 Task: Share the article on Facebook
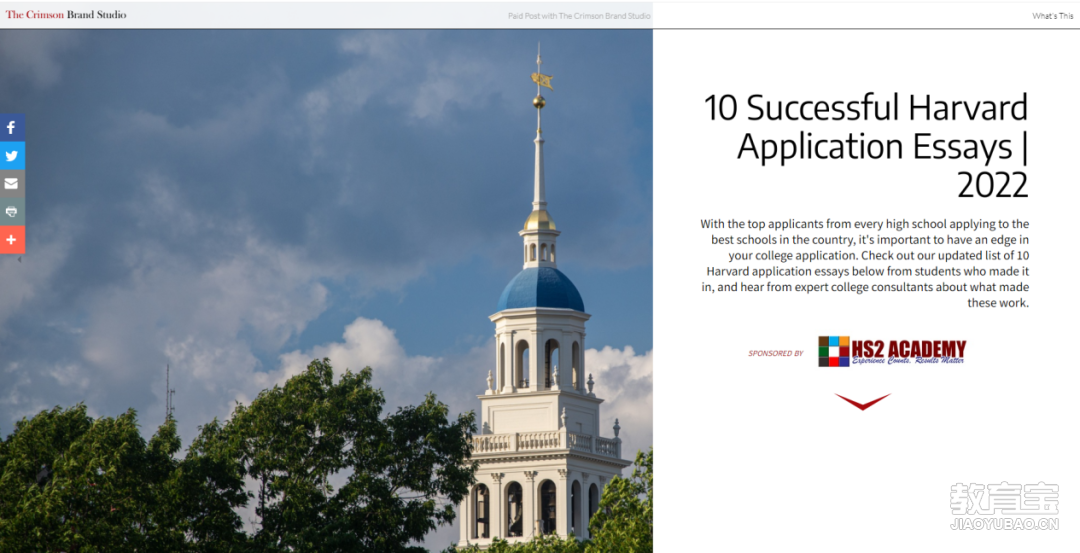[x=12, y=127]
